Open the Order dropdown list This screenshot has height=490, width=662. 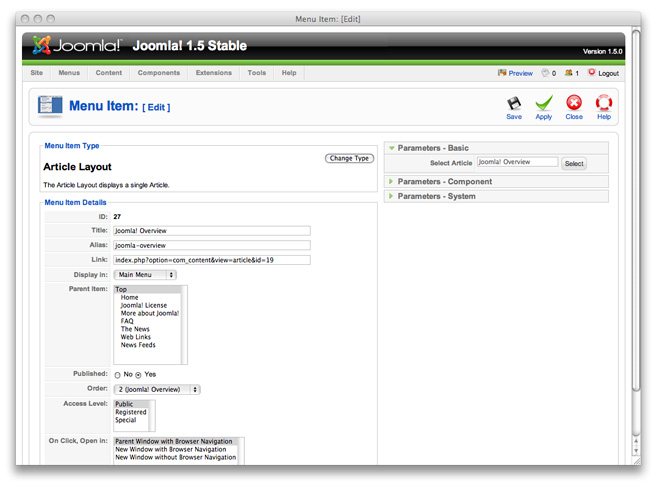click(157, 390)
